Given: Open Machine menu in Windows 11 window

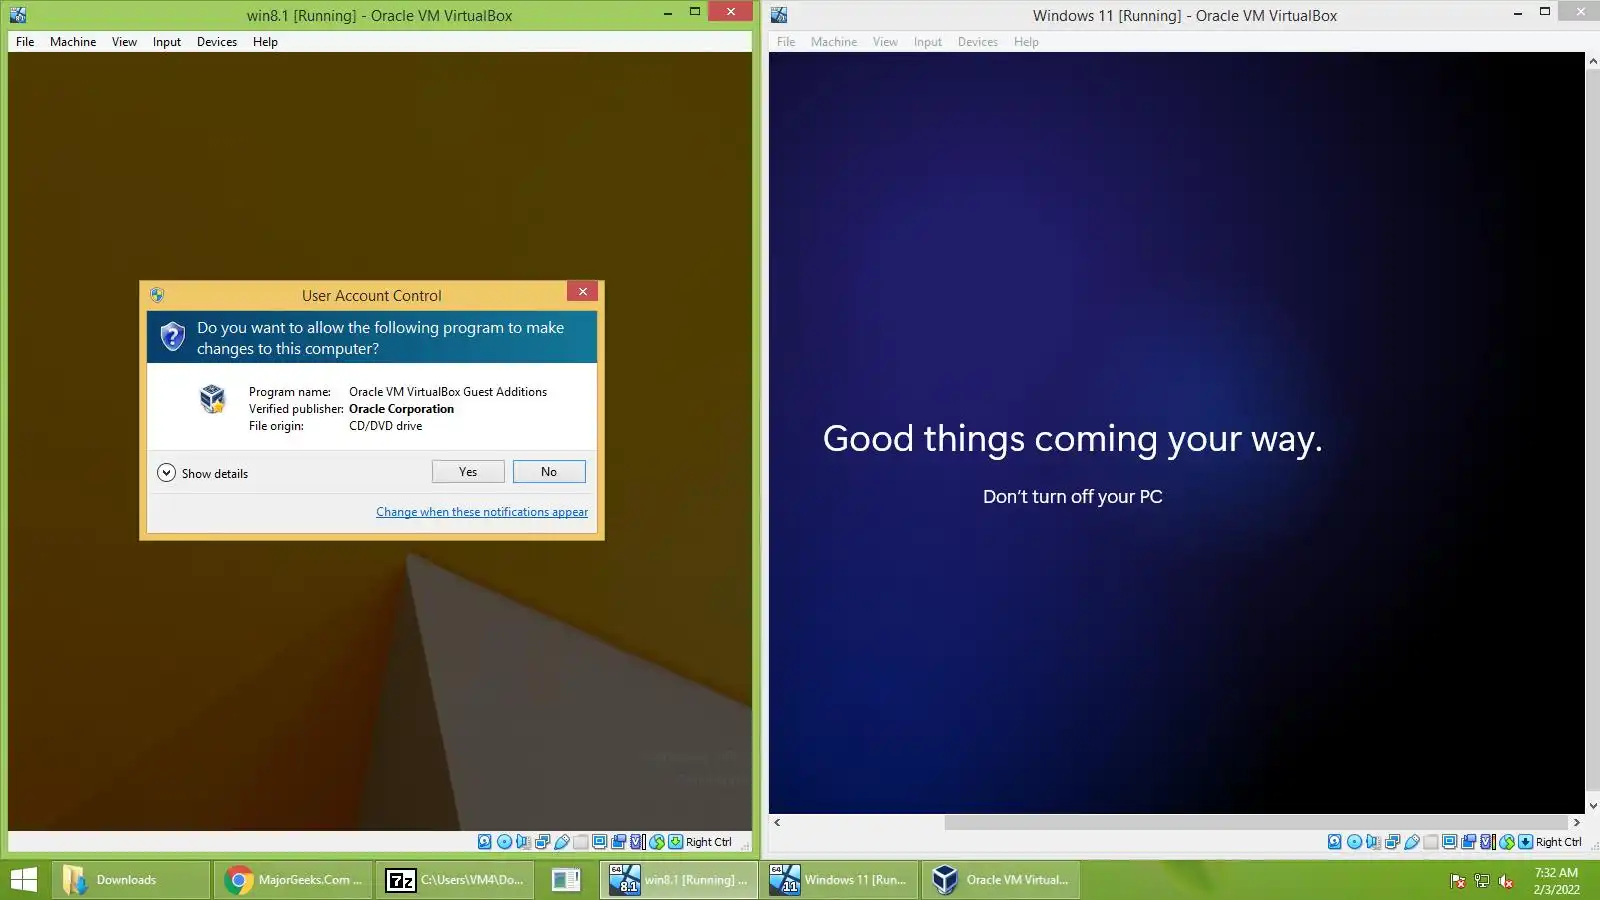Looking at the screenshot, I should (834, 42).
